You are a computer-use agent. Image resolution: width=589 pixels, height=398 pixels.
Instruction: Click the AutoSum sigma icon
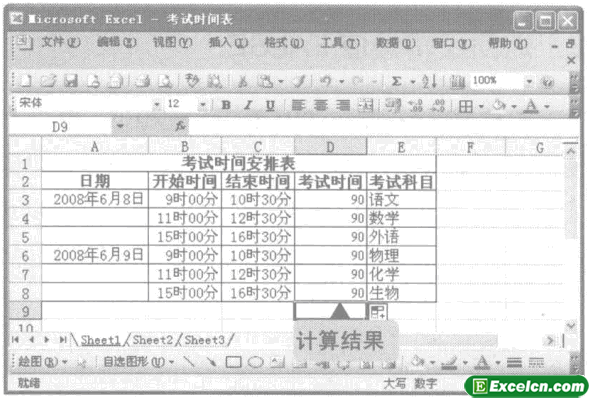point(397,81)
